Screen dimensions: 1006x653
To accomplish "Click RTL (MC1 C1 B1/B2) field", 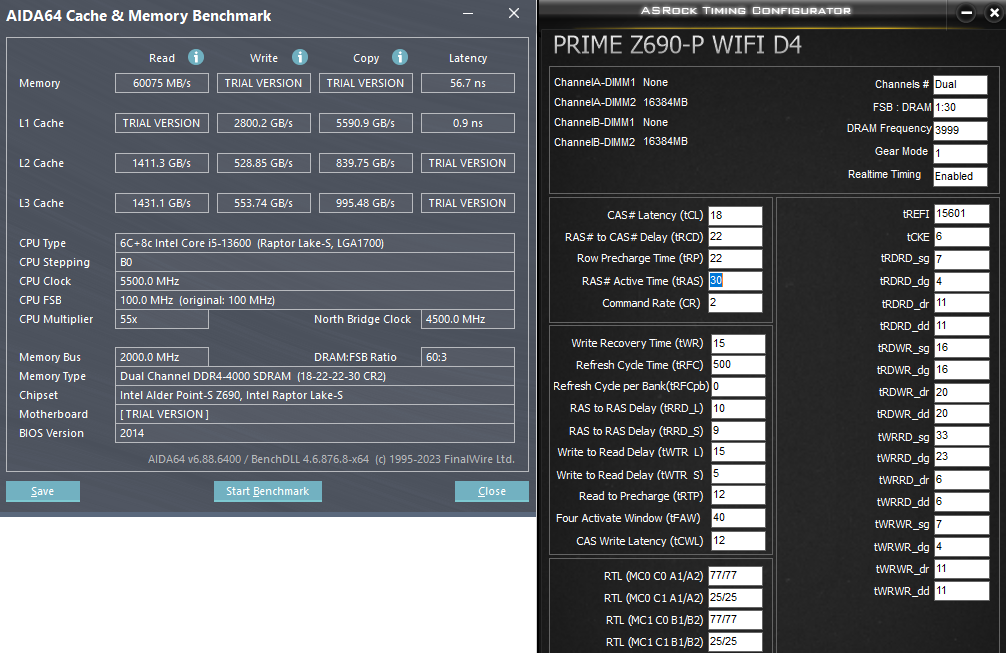I will (x=735, y=641).
